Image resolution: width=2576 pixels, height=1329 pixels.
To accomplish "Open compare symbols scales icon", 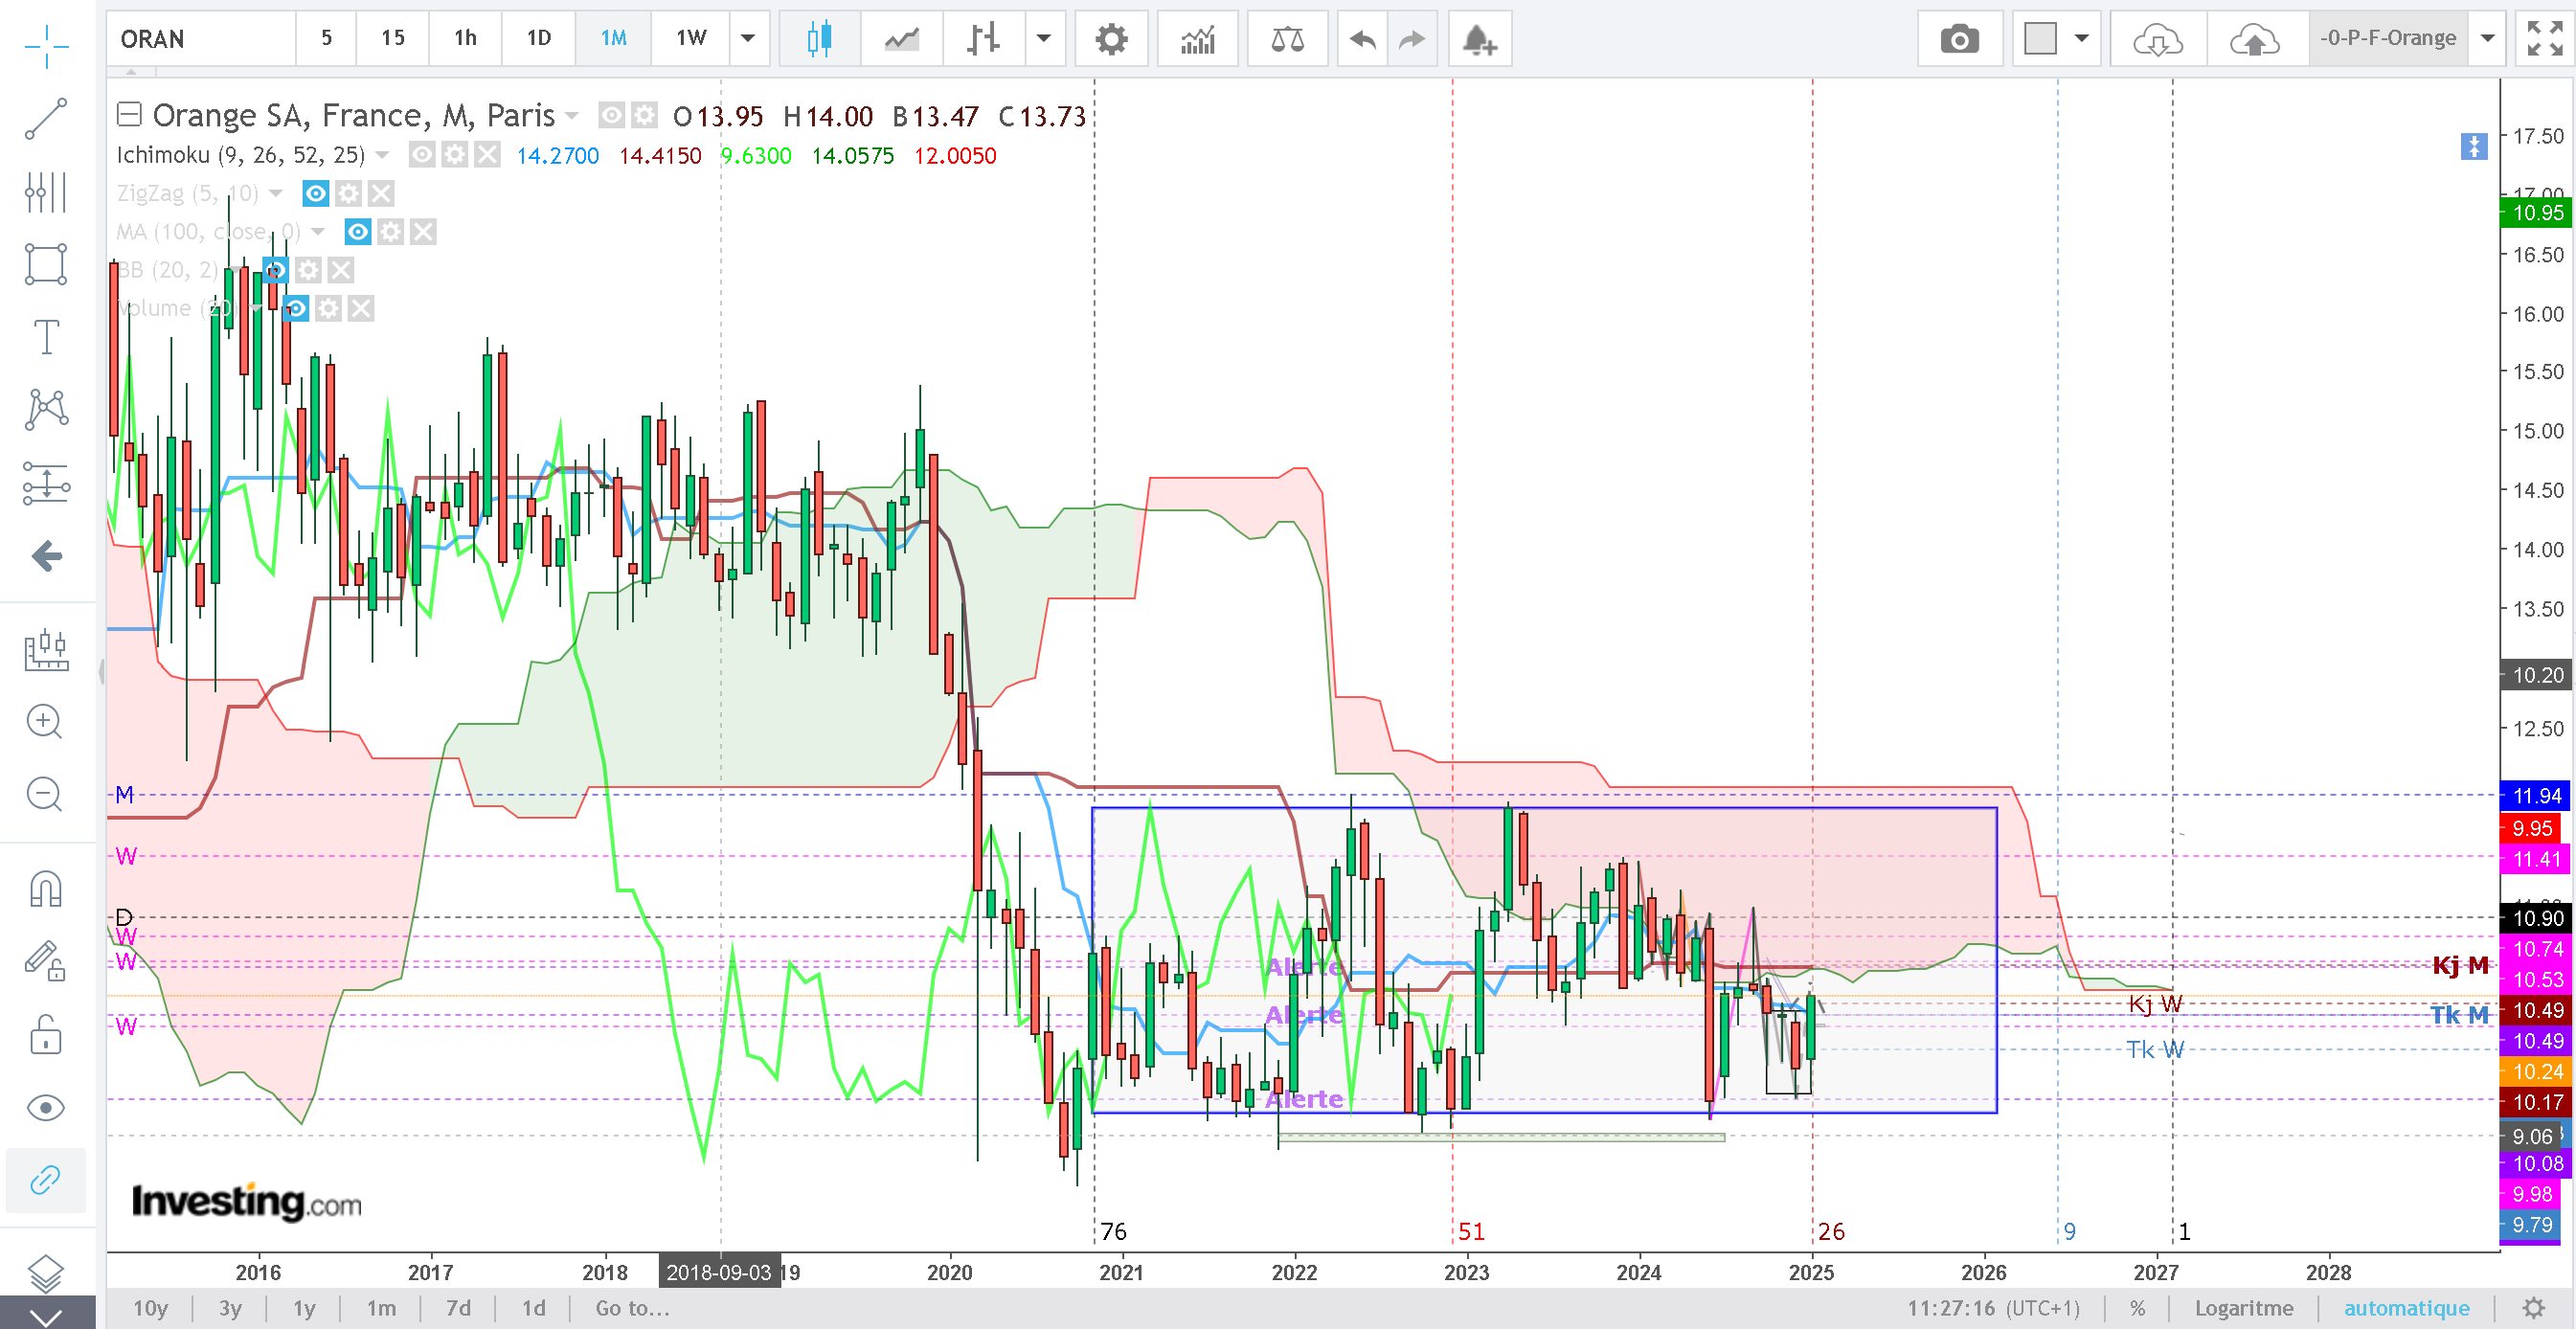I will (1287, 39).
